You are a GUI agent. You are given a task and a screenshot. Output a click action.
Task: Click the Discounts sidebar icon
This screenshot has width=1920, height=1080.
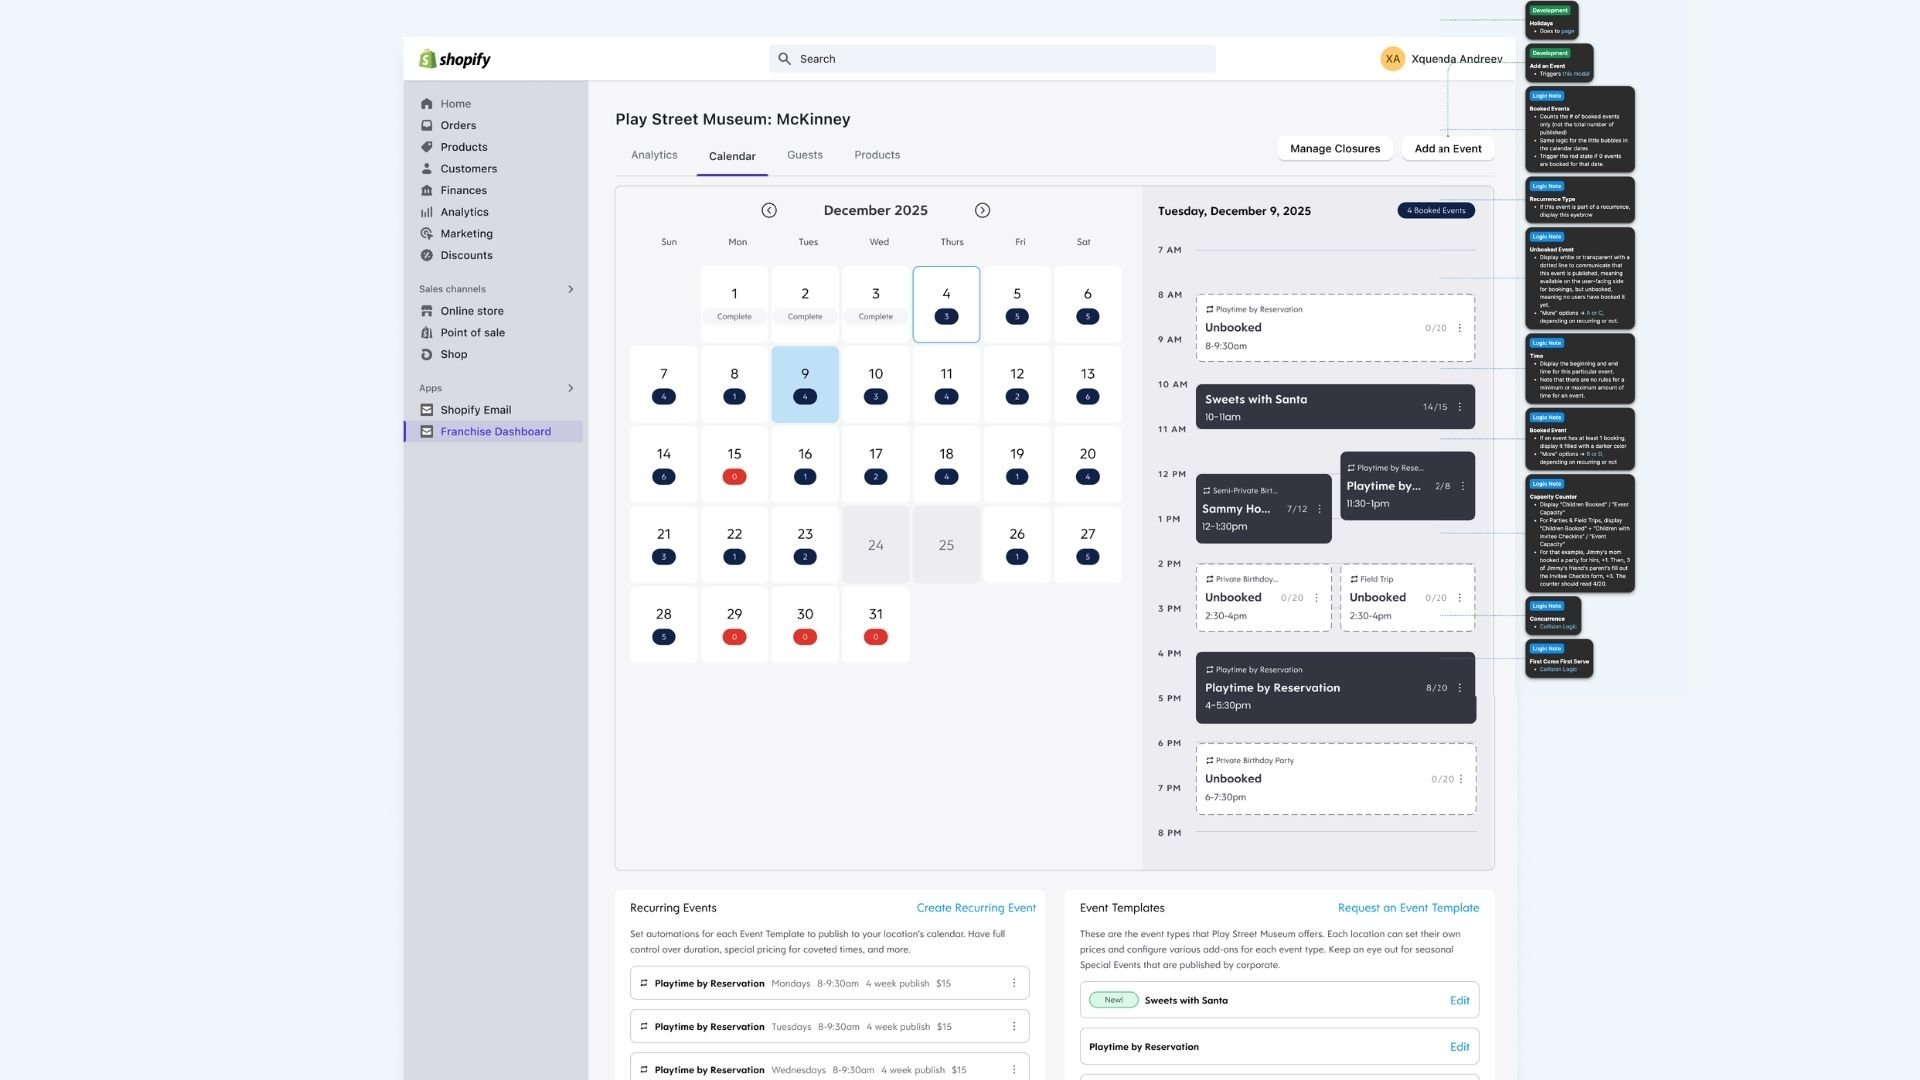(427, 255)
